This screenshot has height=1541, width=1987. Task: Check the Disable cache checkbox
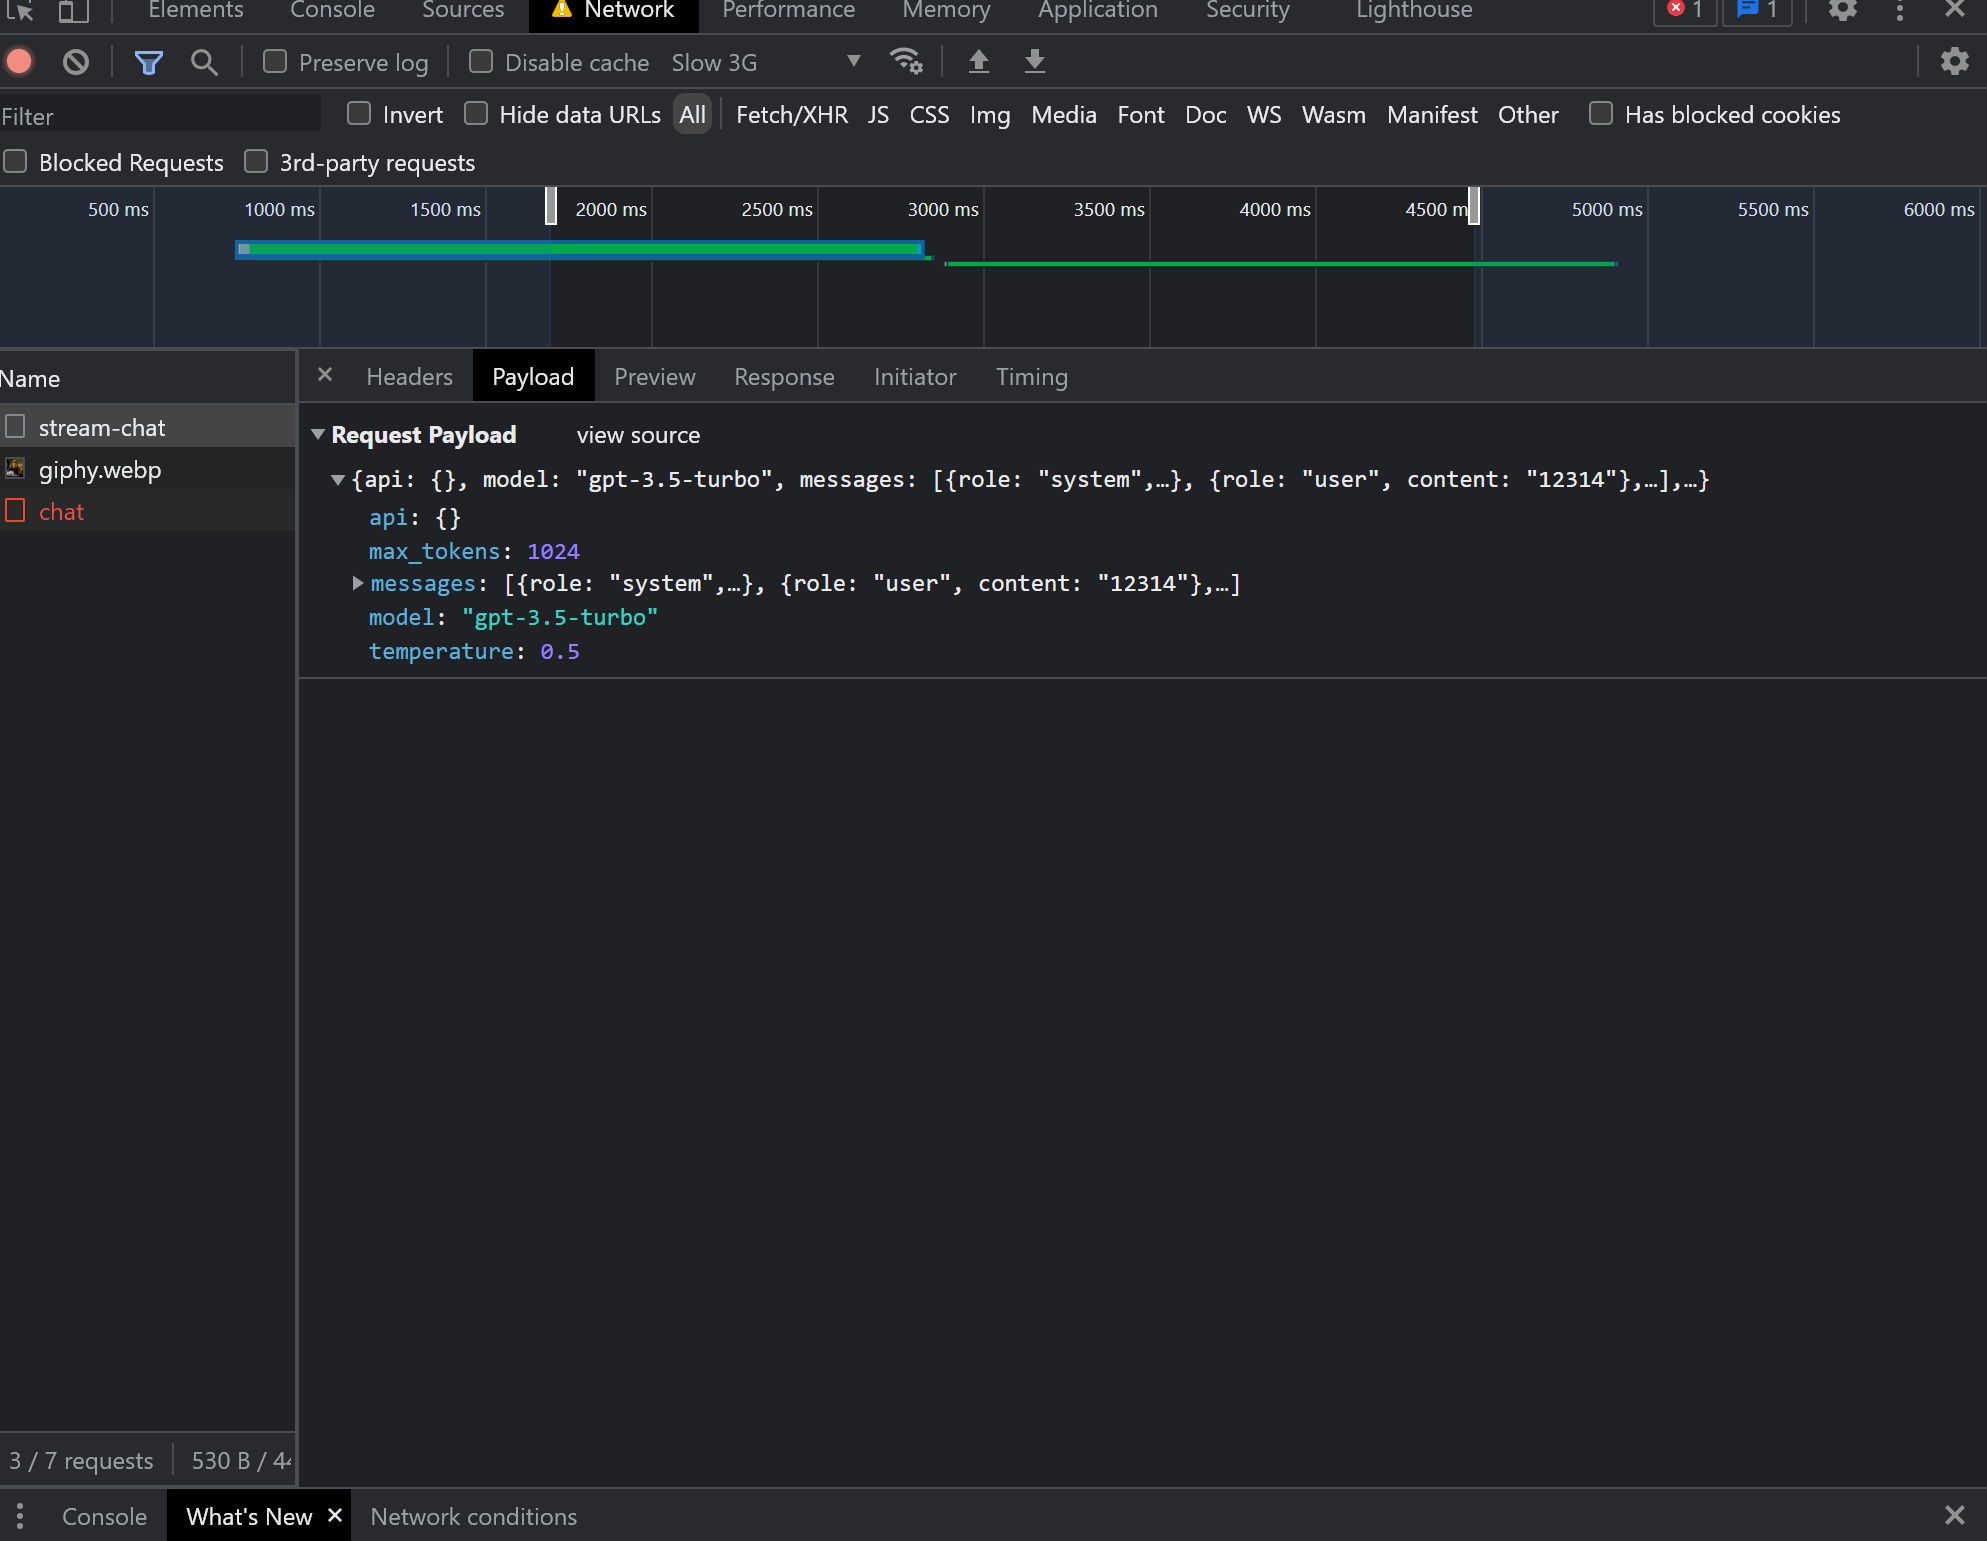coord(481,62)
